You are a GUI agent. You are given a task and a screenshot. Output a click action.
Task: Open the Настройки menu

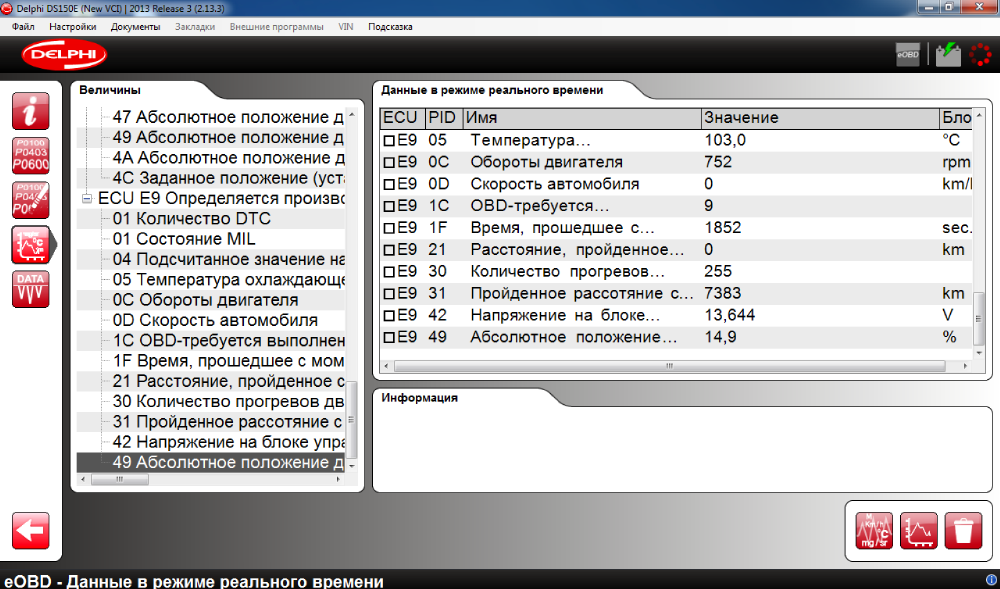tap(73, 27)
